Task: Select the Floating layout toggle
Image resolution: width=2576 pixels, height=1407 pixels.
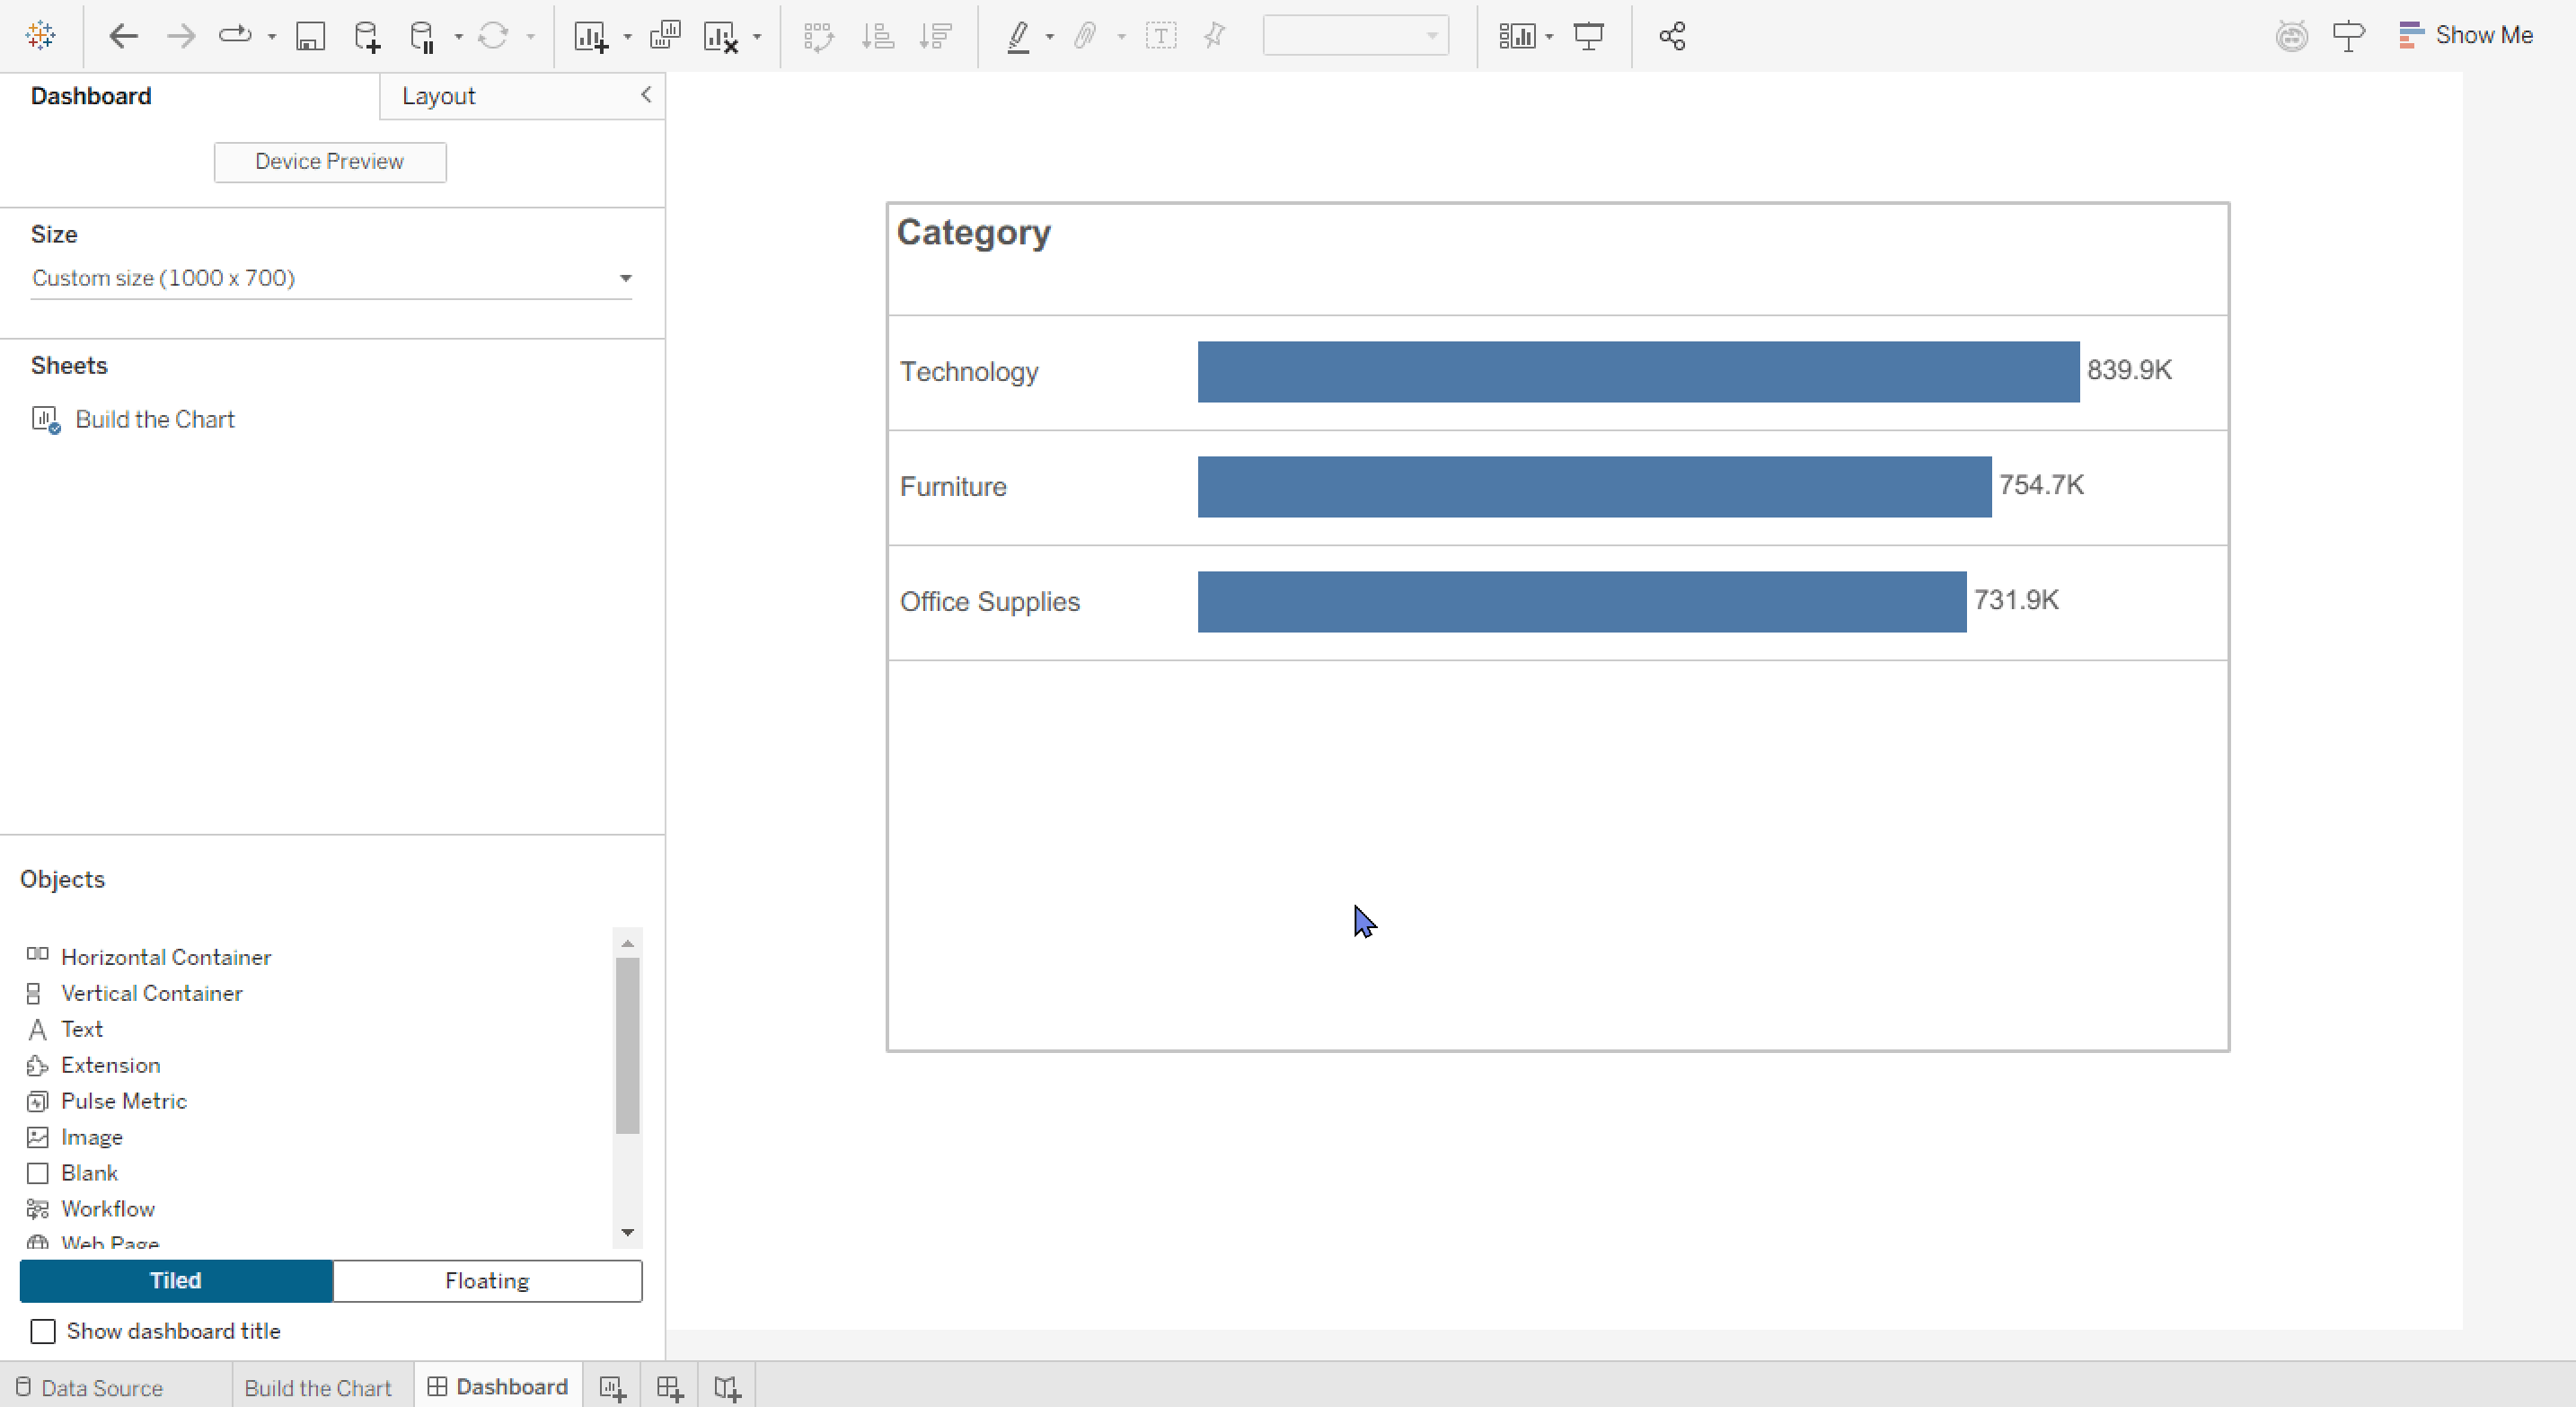Action: 487,1281
